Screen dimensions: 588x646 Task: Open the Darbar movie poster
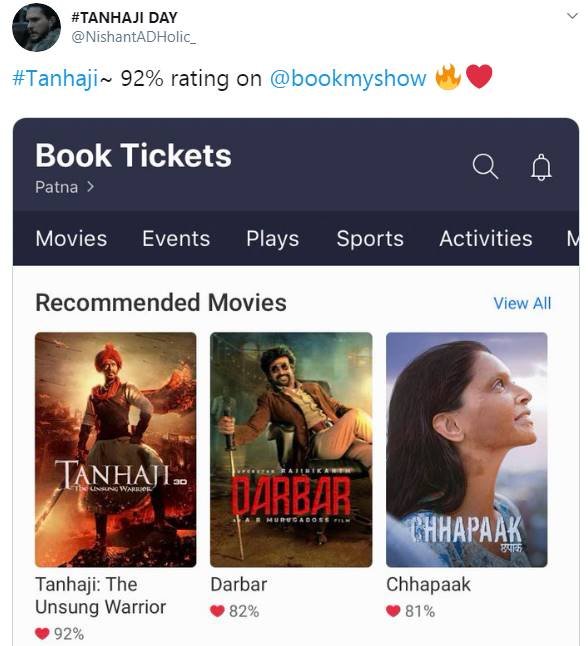(x=291, y=449)
